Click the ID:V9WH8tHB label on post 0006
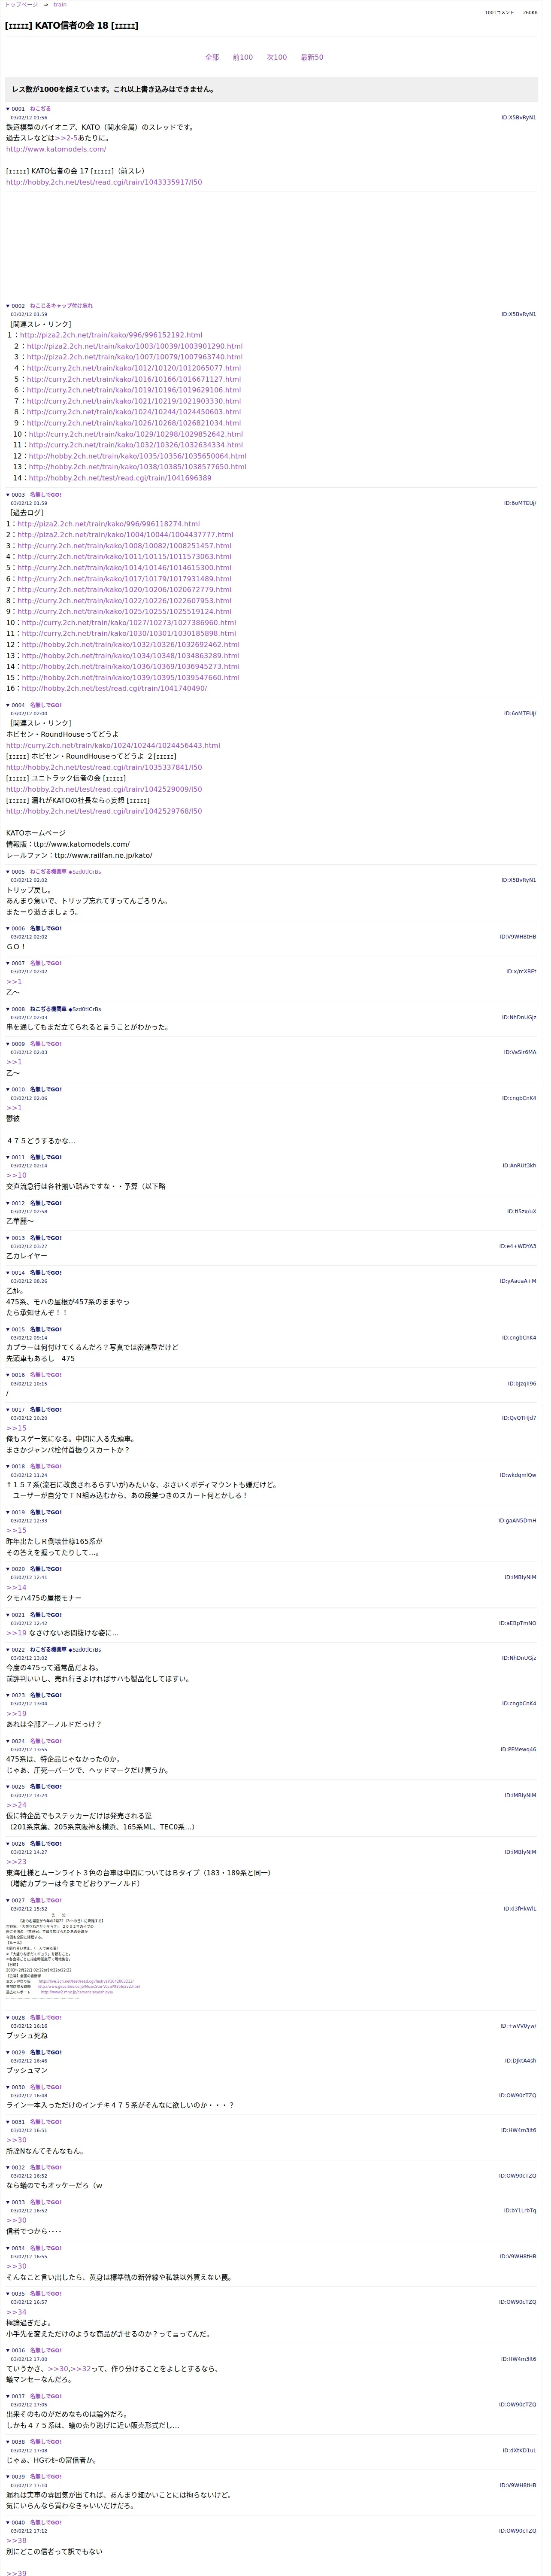 point(518,937)
